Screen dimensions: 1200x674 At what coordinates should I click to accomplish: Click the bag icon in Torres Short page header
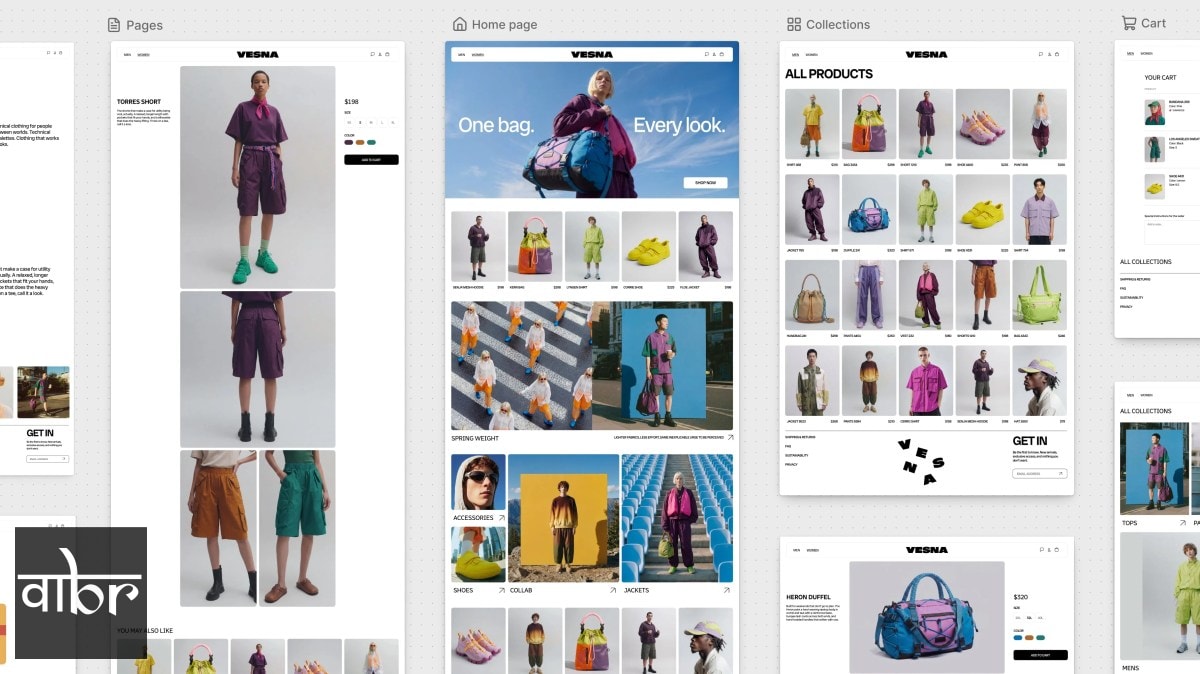388,54
